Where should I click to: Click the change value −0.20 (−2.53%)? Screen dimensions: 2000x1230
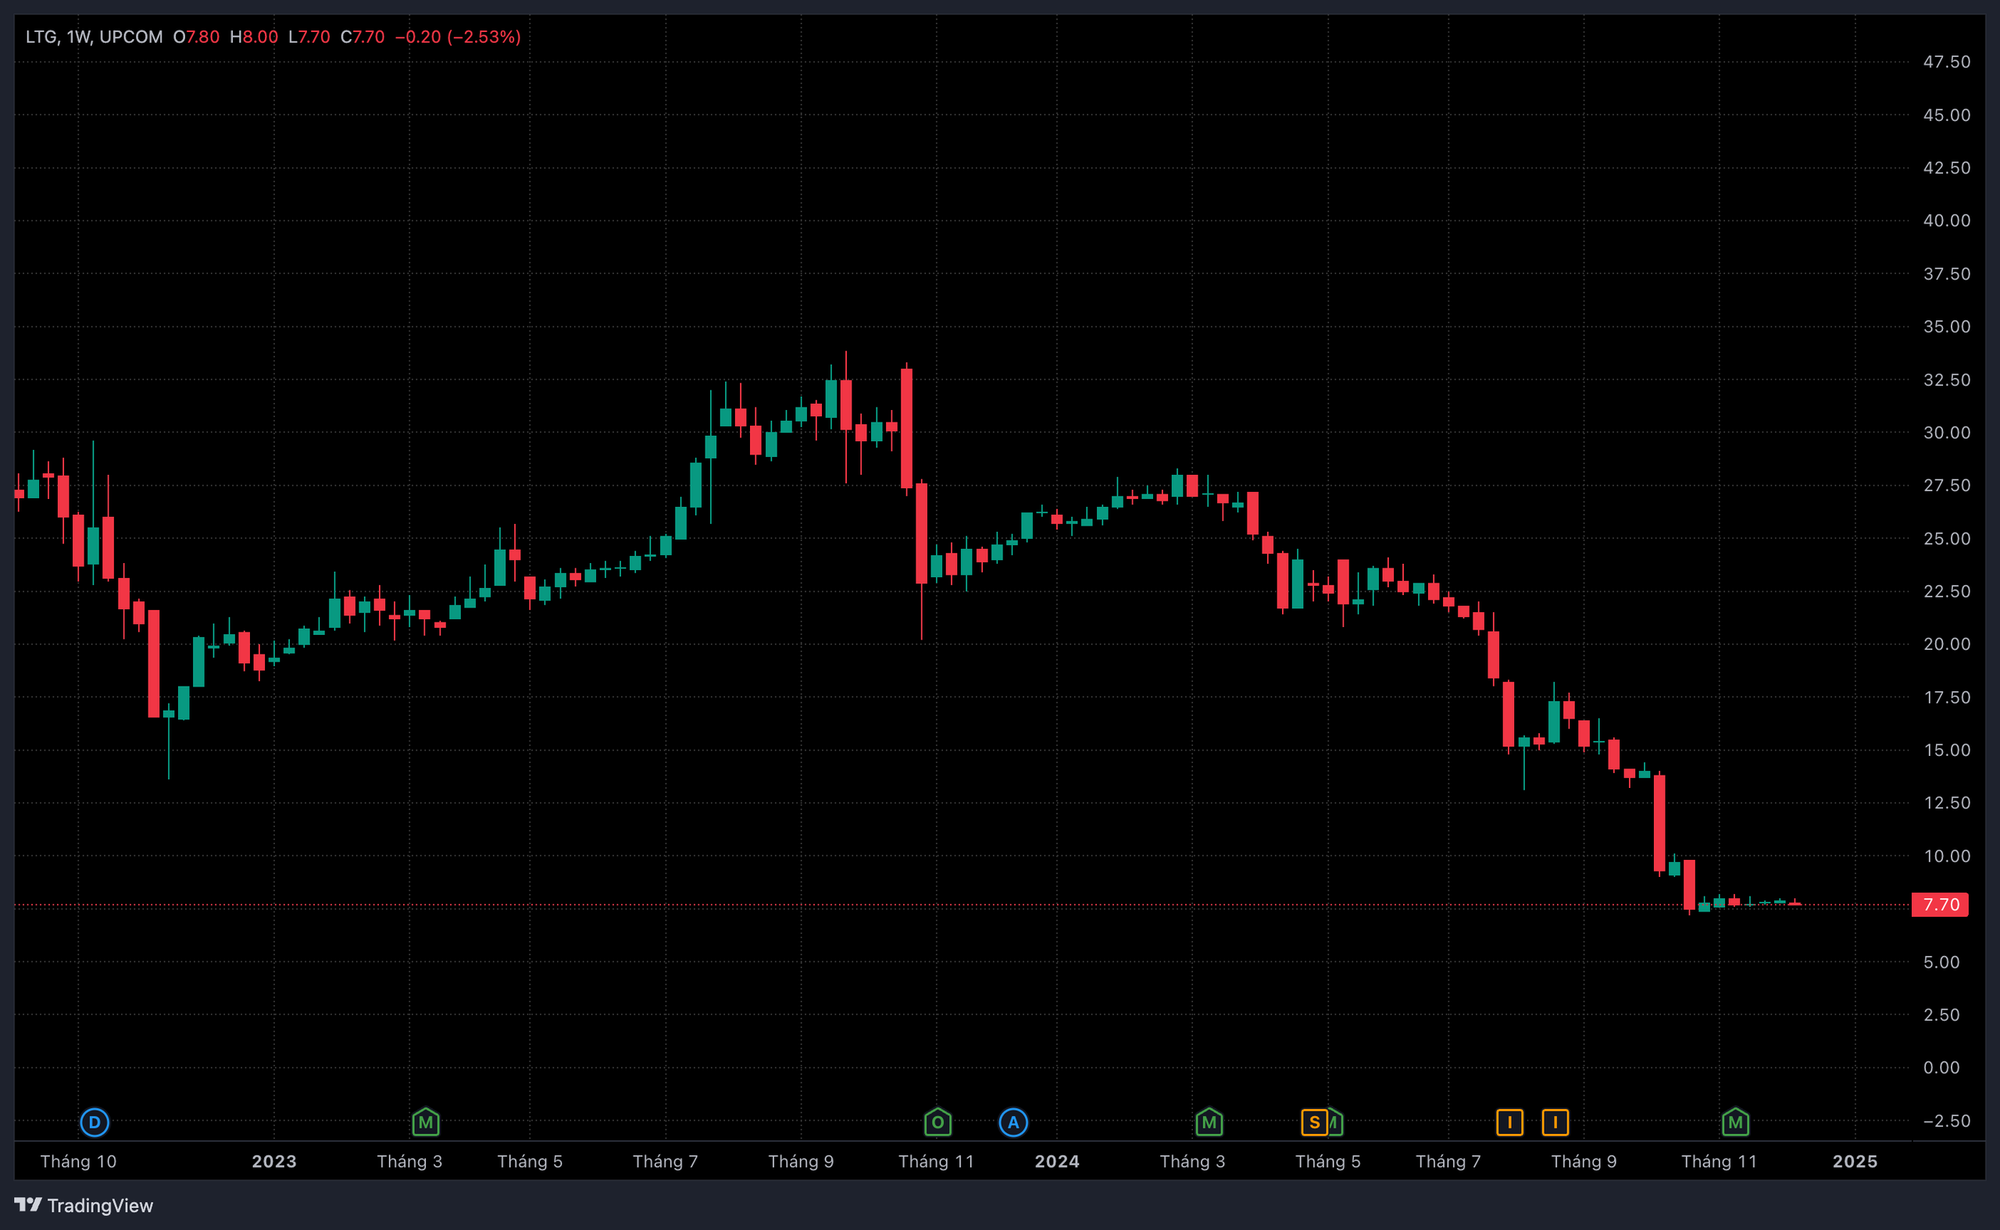coord(458,37)
